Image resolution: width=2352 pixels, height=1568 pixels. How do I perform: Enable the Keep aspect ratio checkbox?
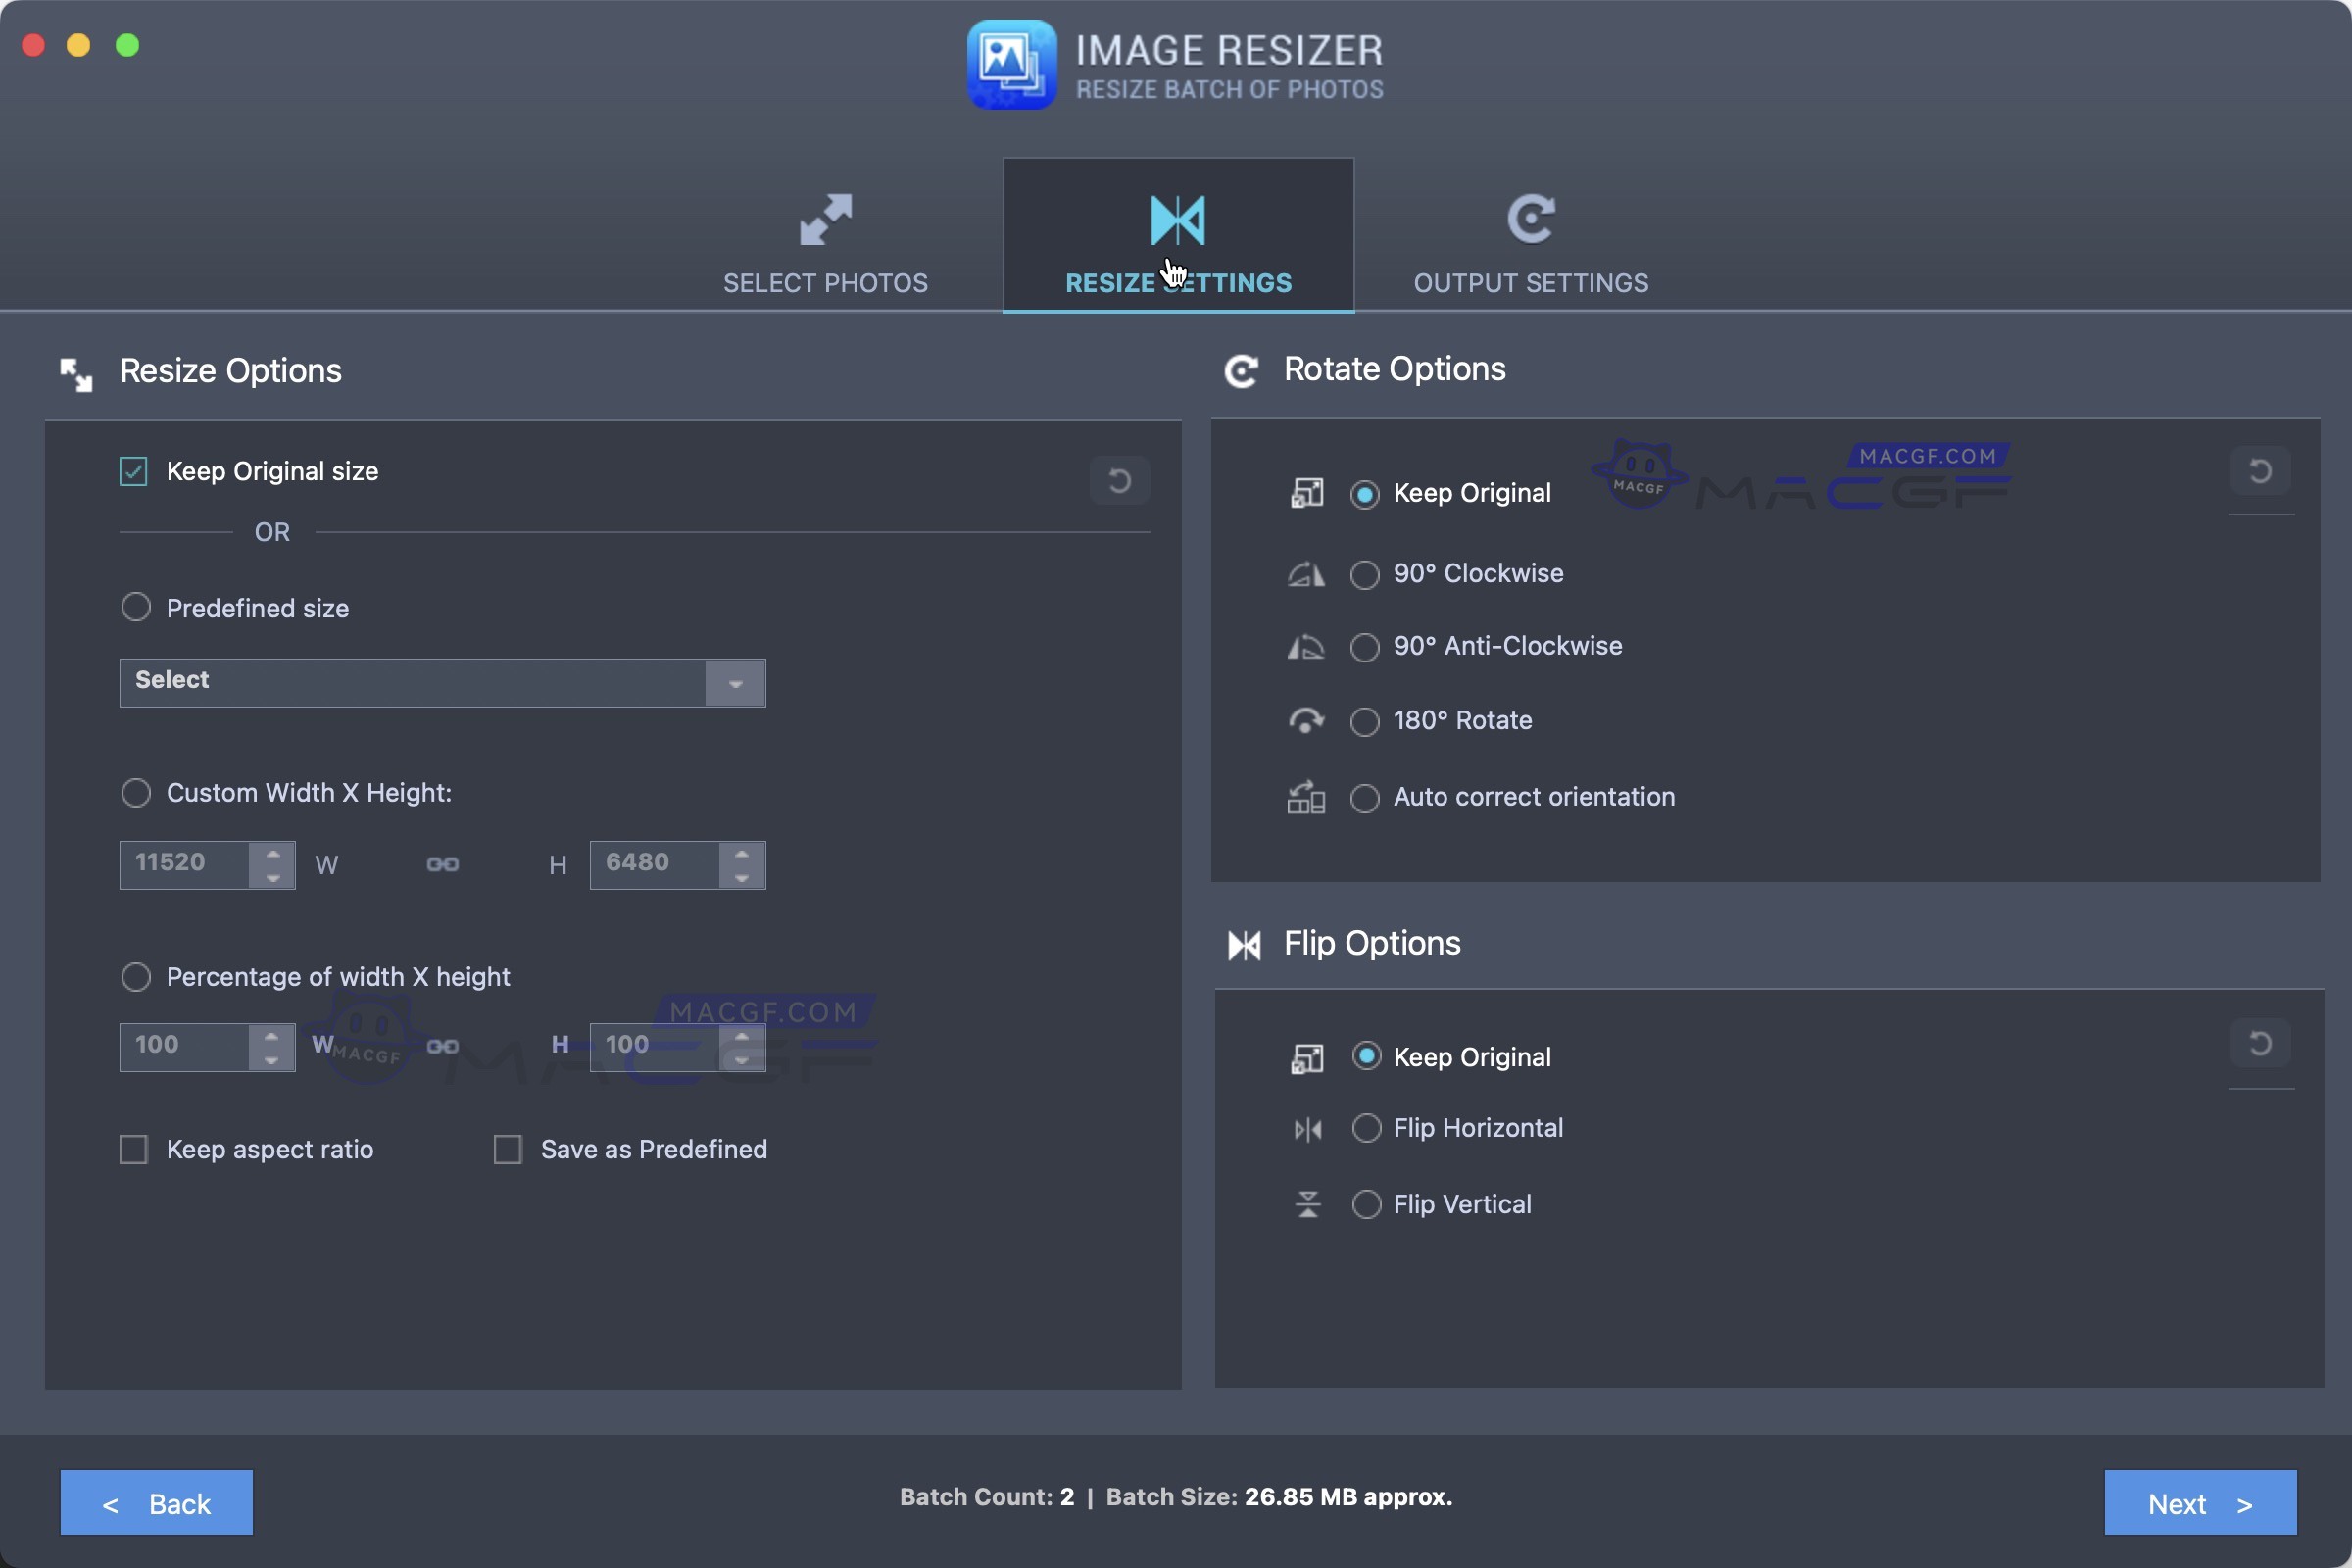(x=133, y=1149)
